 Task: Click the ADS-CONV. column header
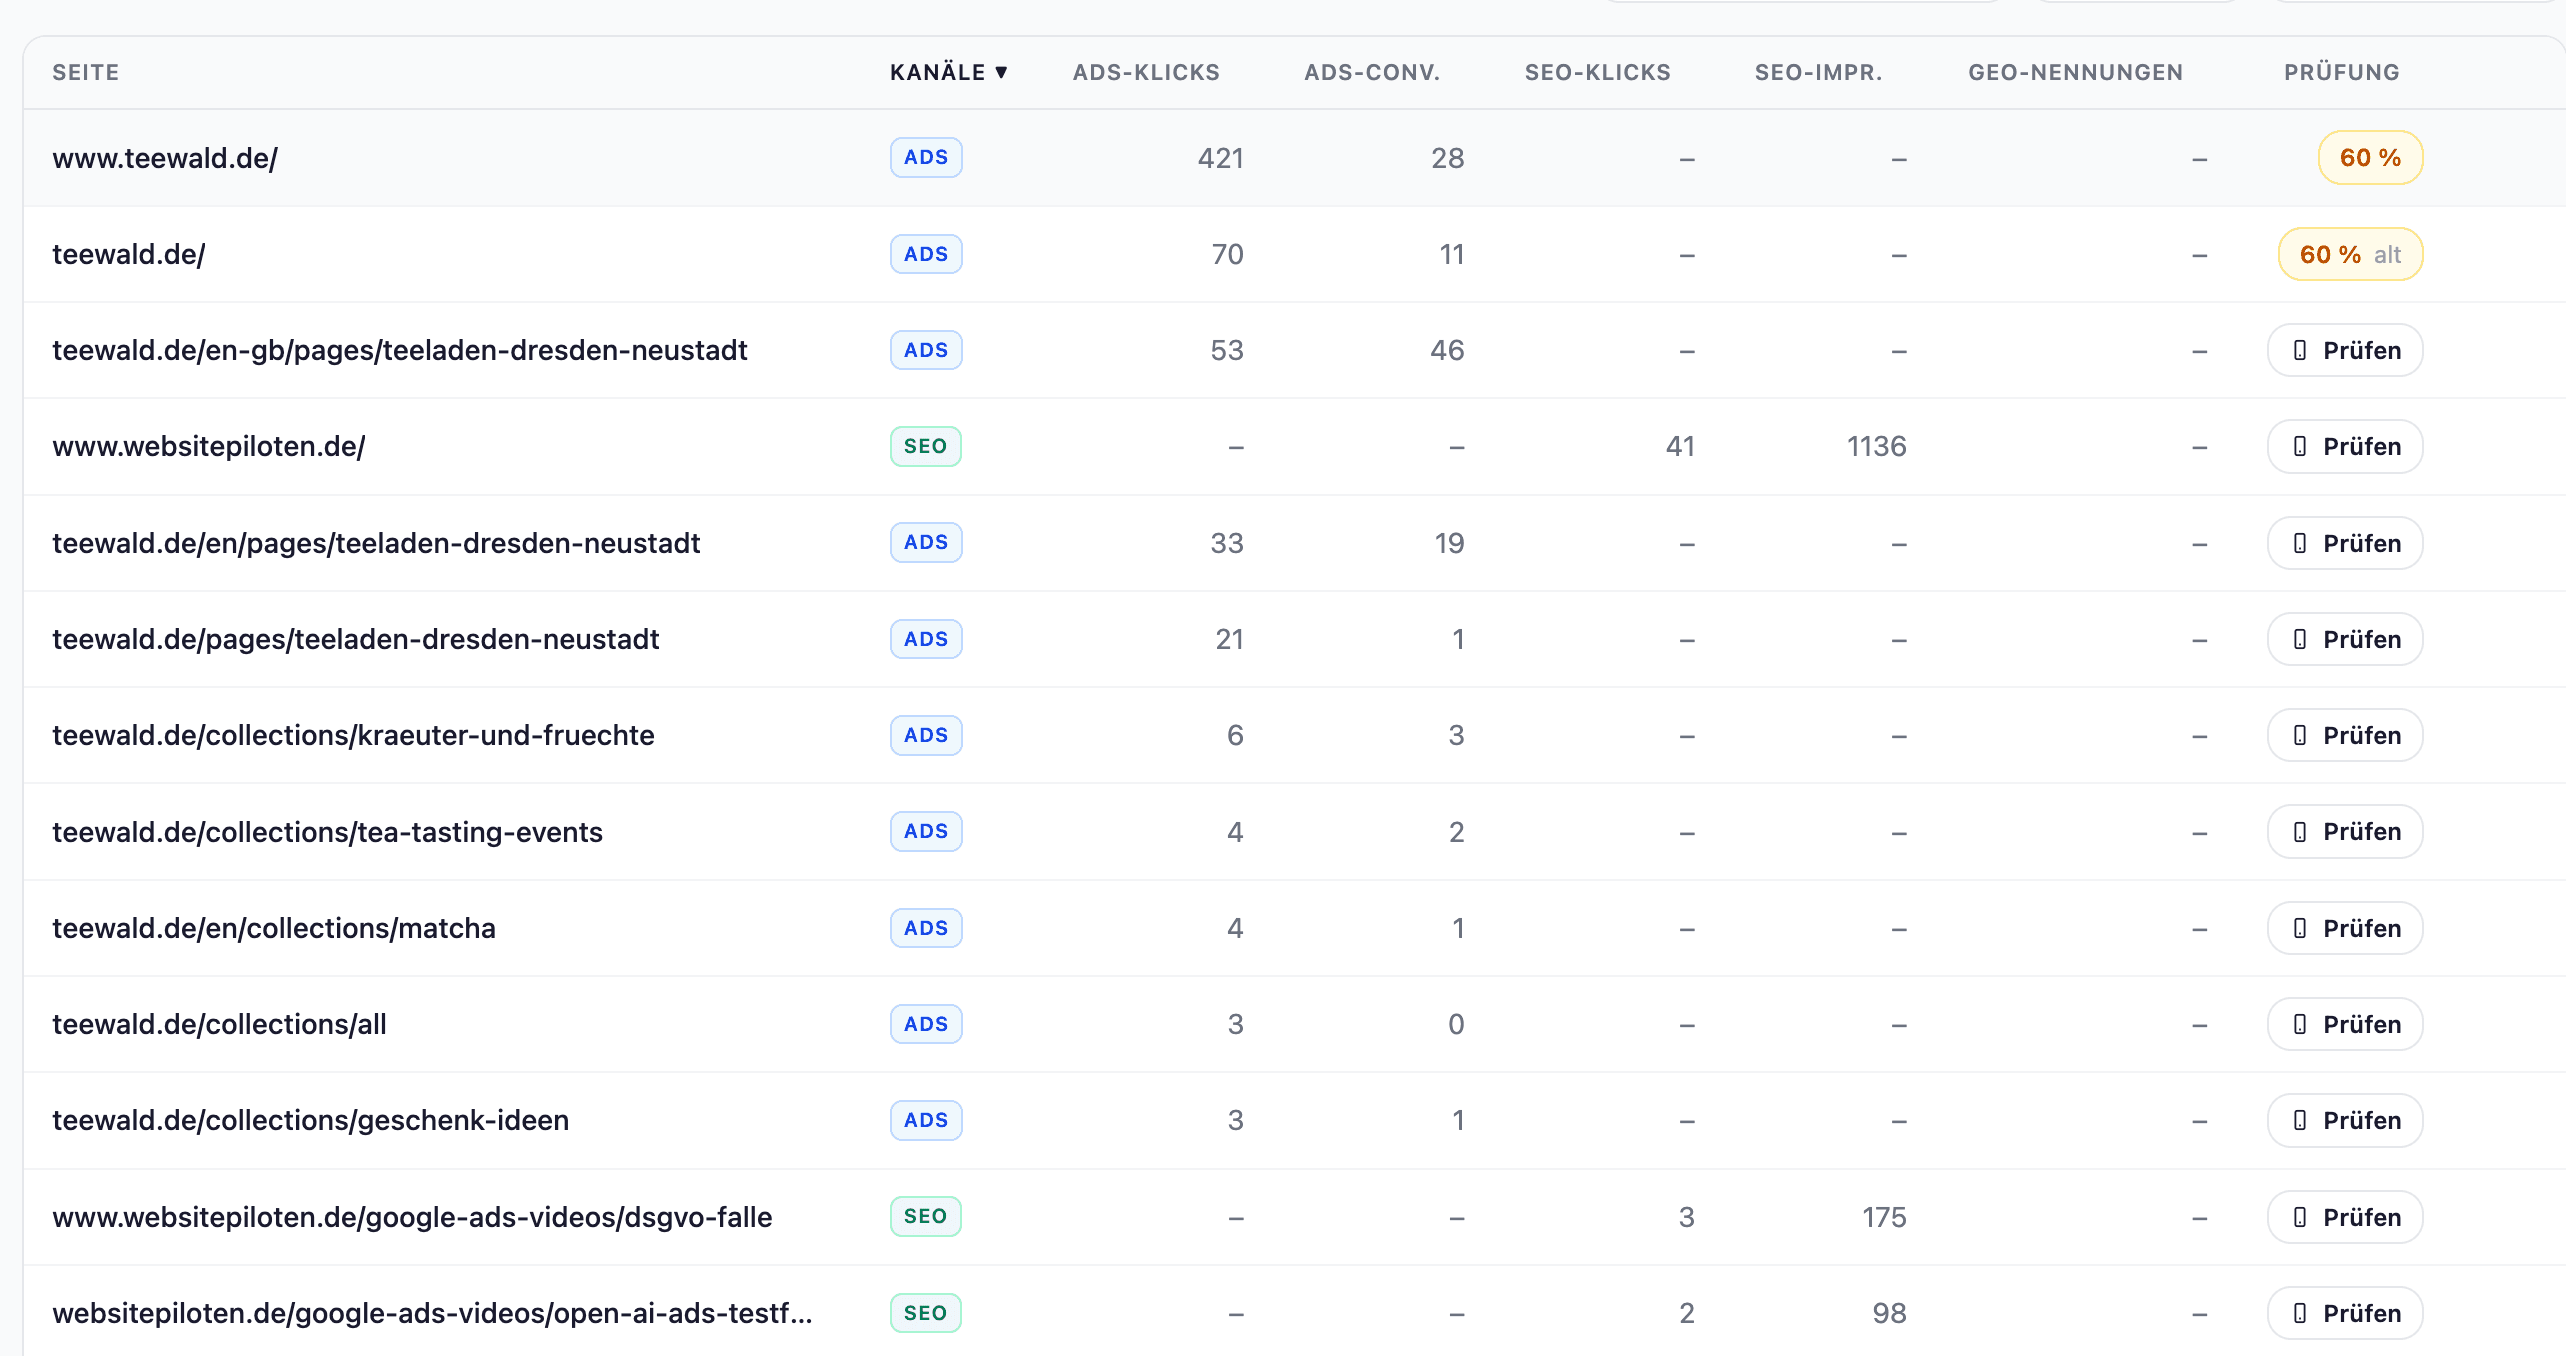coord(1372,72)
